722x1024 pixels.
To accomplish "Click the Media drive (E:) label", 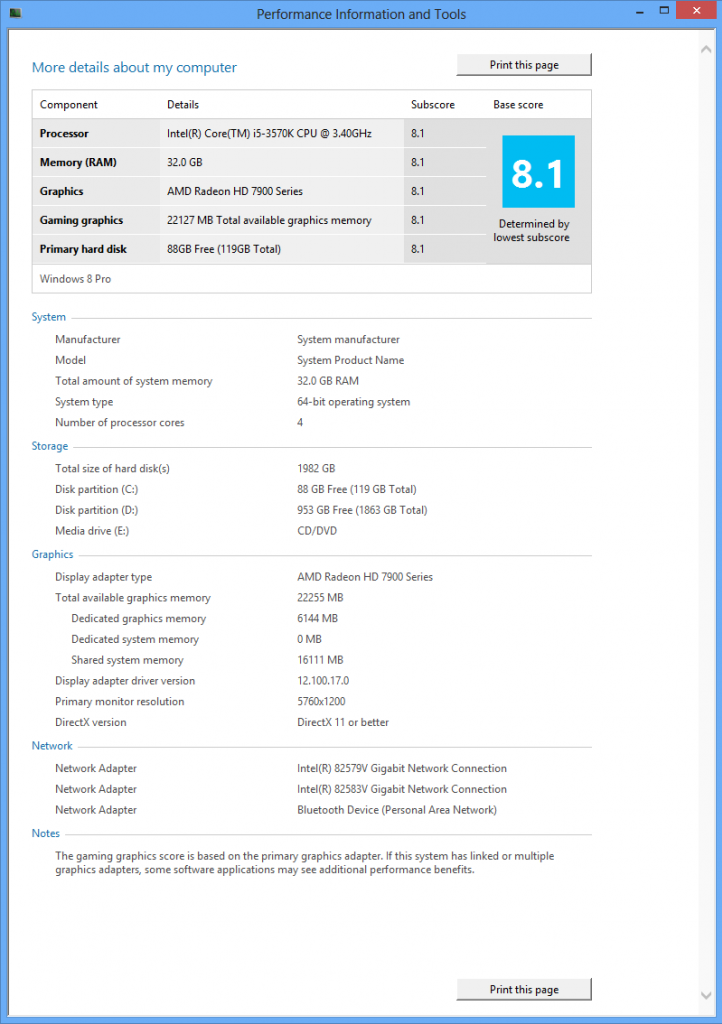I will click(x=92, y=531).
